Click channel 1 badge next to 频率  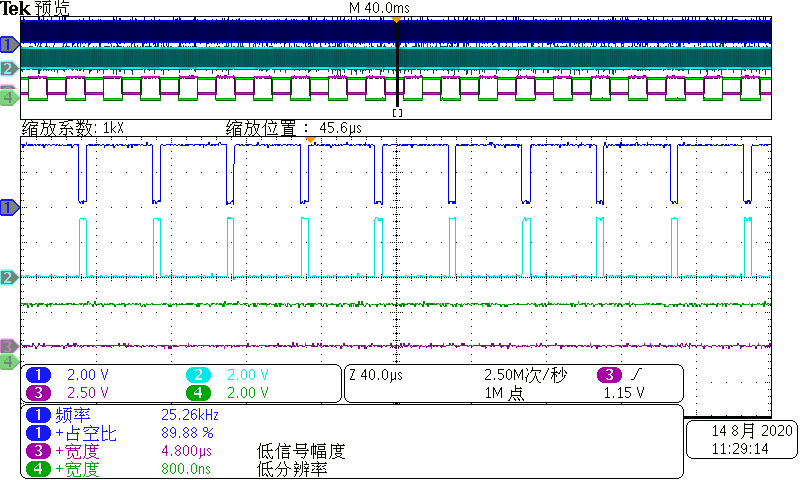tap(38, 415)
